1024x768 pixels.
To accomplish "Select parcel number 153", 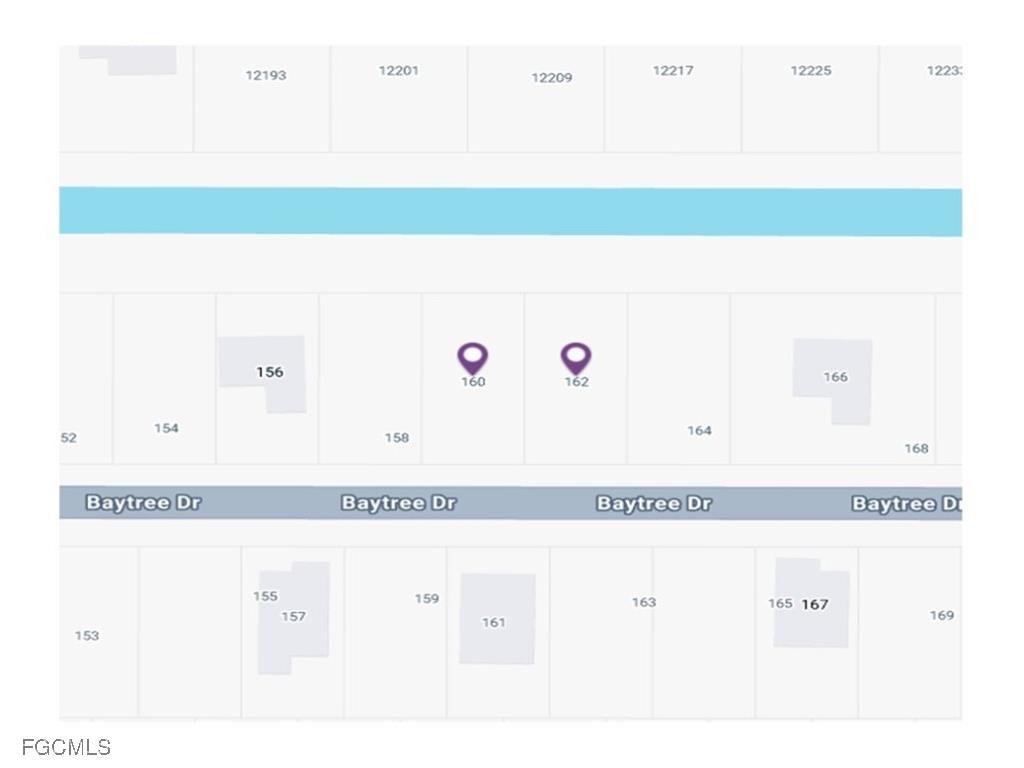I will 87,635.
